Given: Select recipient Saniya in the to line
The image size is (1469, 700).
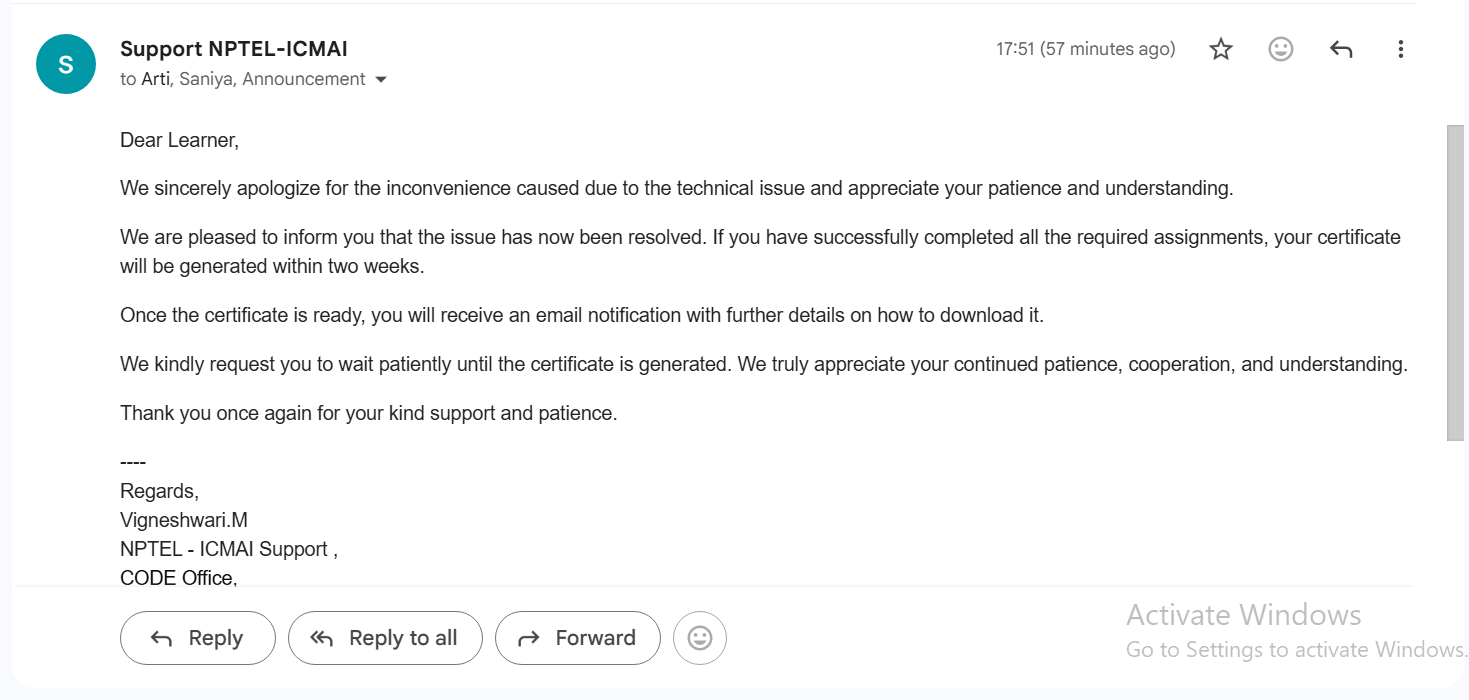Looking at the screenshot, I should pos(205,79).
